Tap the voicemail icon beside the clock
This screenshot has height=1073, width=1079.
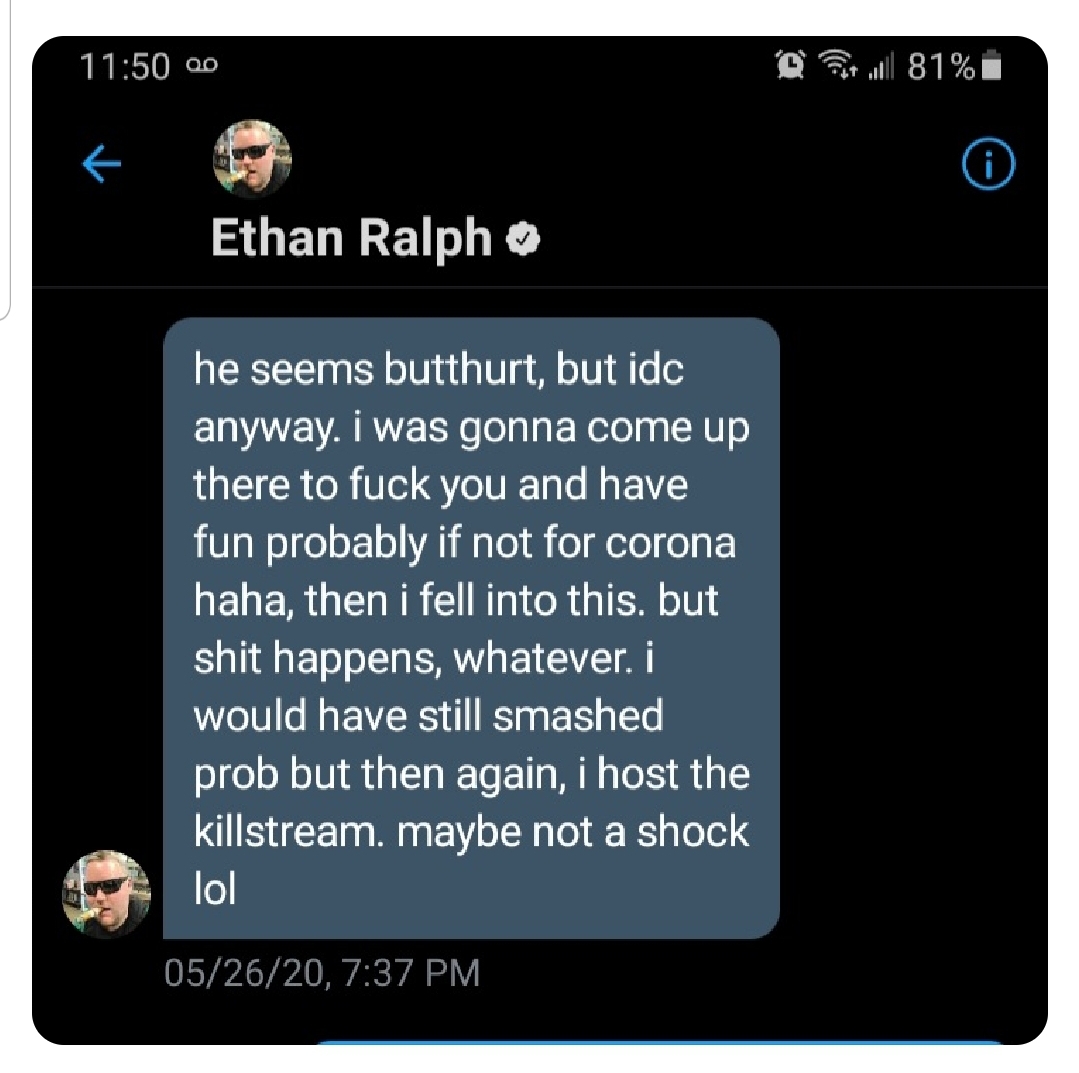[x=202, y=65]
